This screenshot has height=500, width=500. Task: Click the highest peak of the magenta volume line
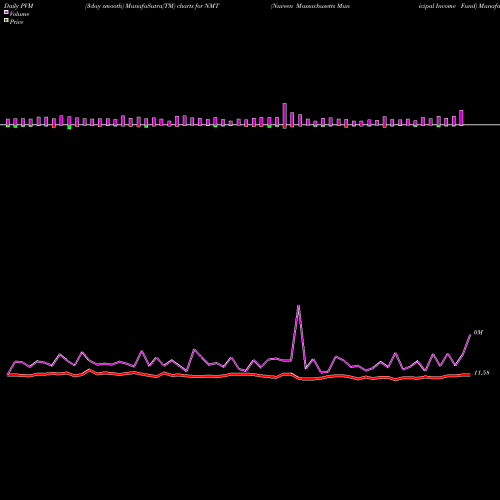(298, 305)
